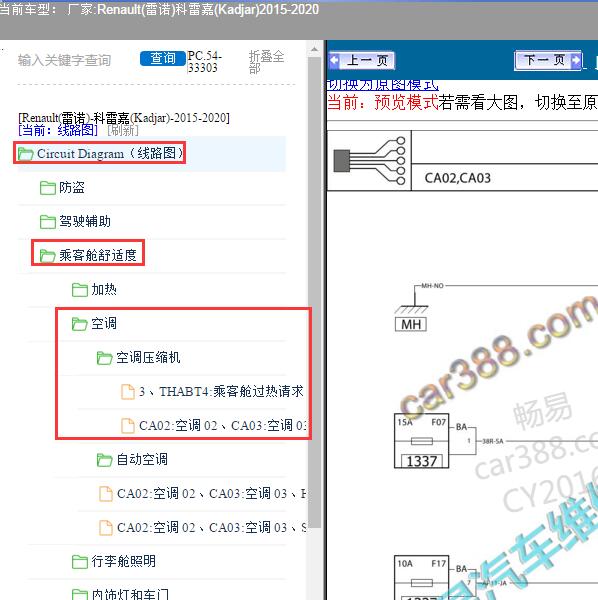Click the CA02,CA03 diagram title text

click(x=458, y=178)
